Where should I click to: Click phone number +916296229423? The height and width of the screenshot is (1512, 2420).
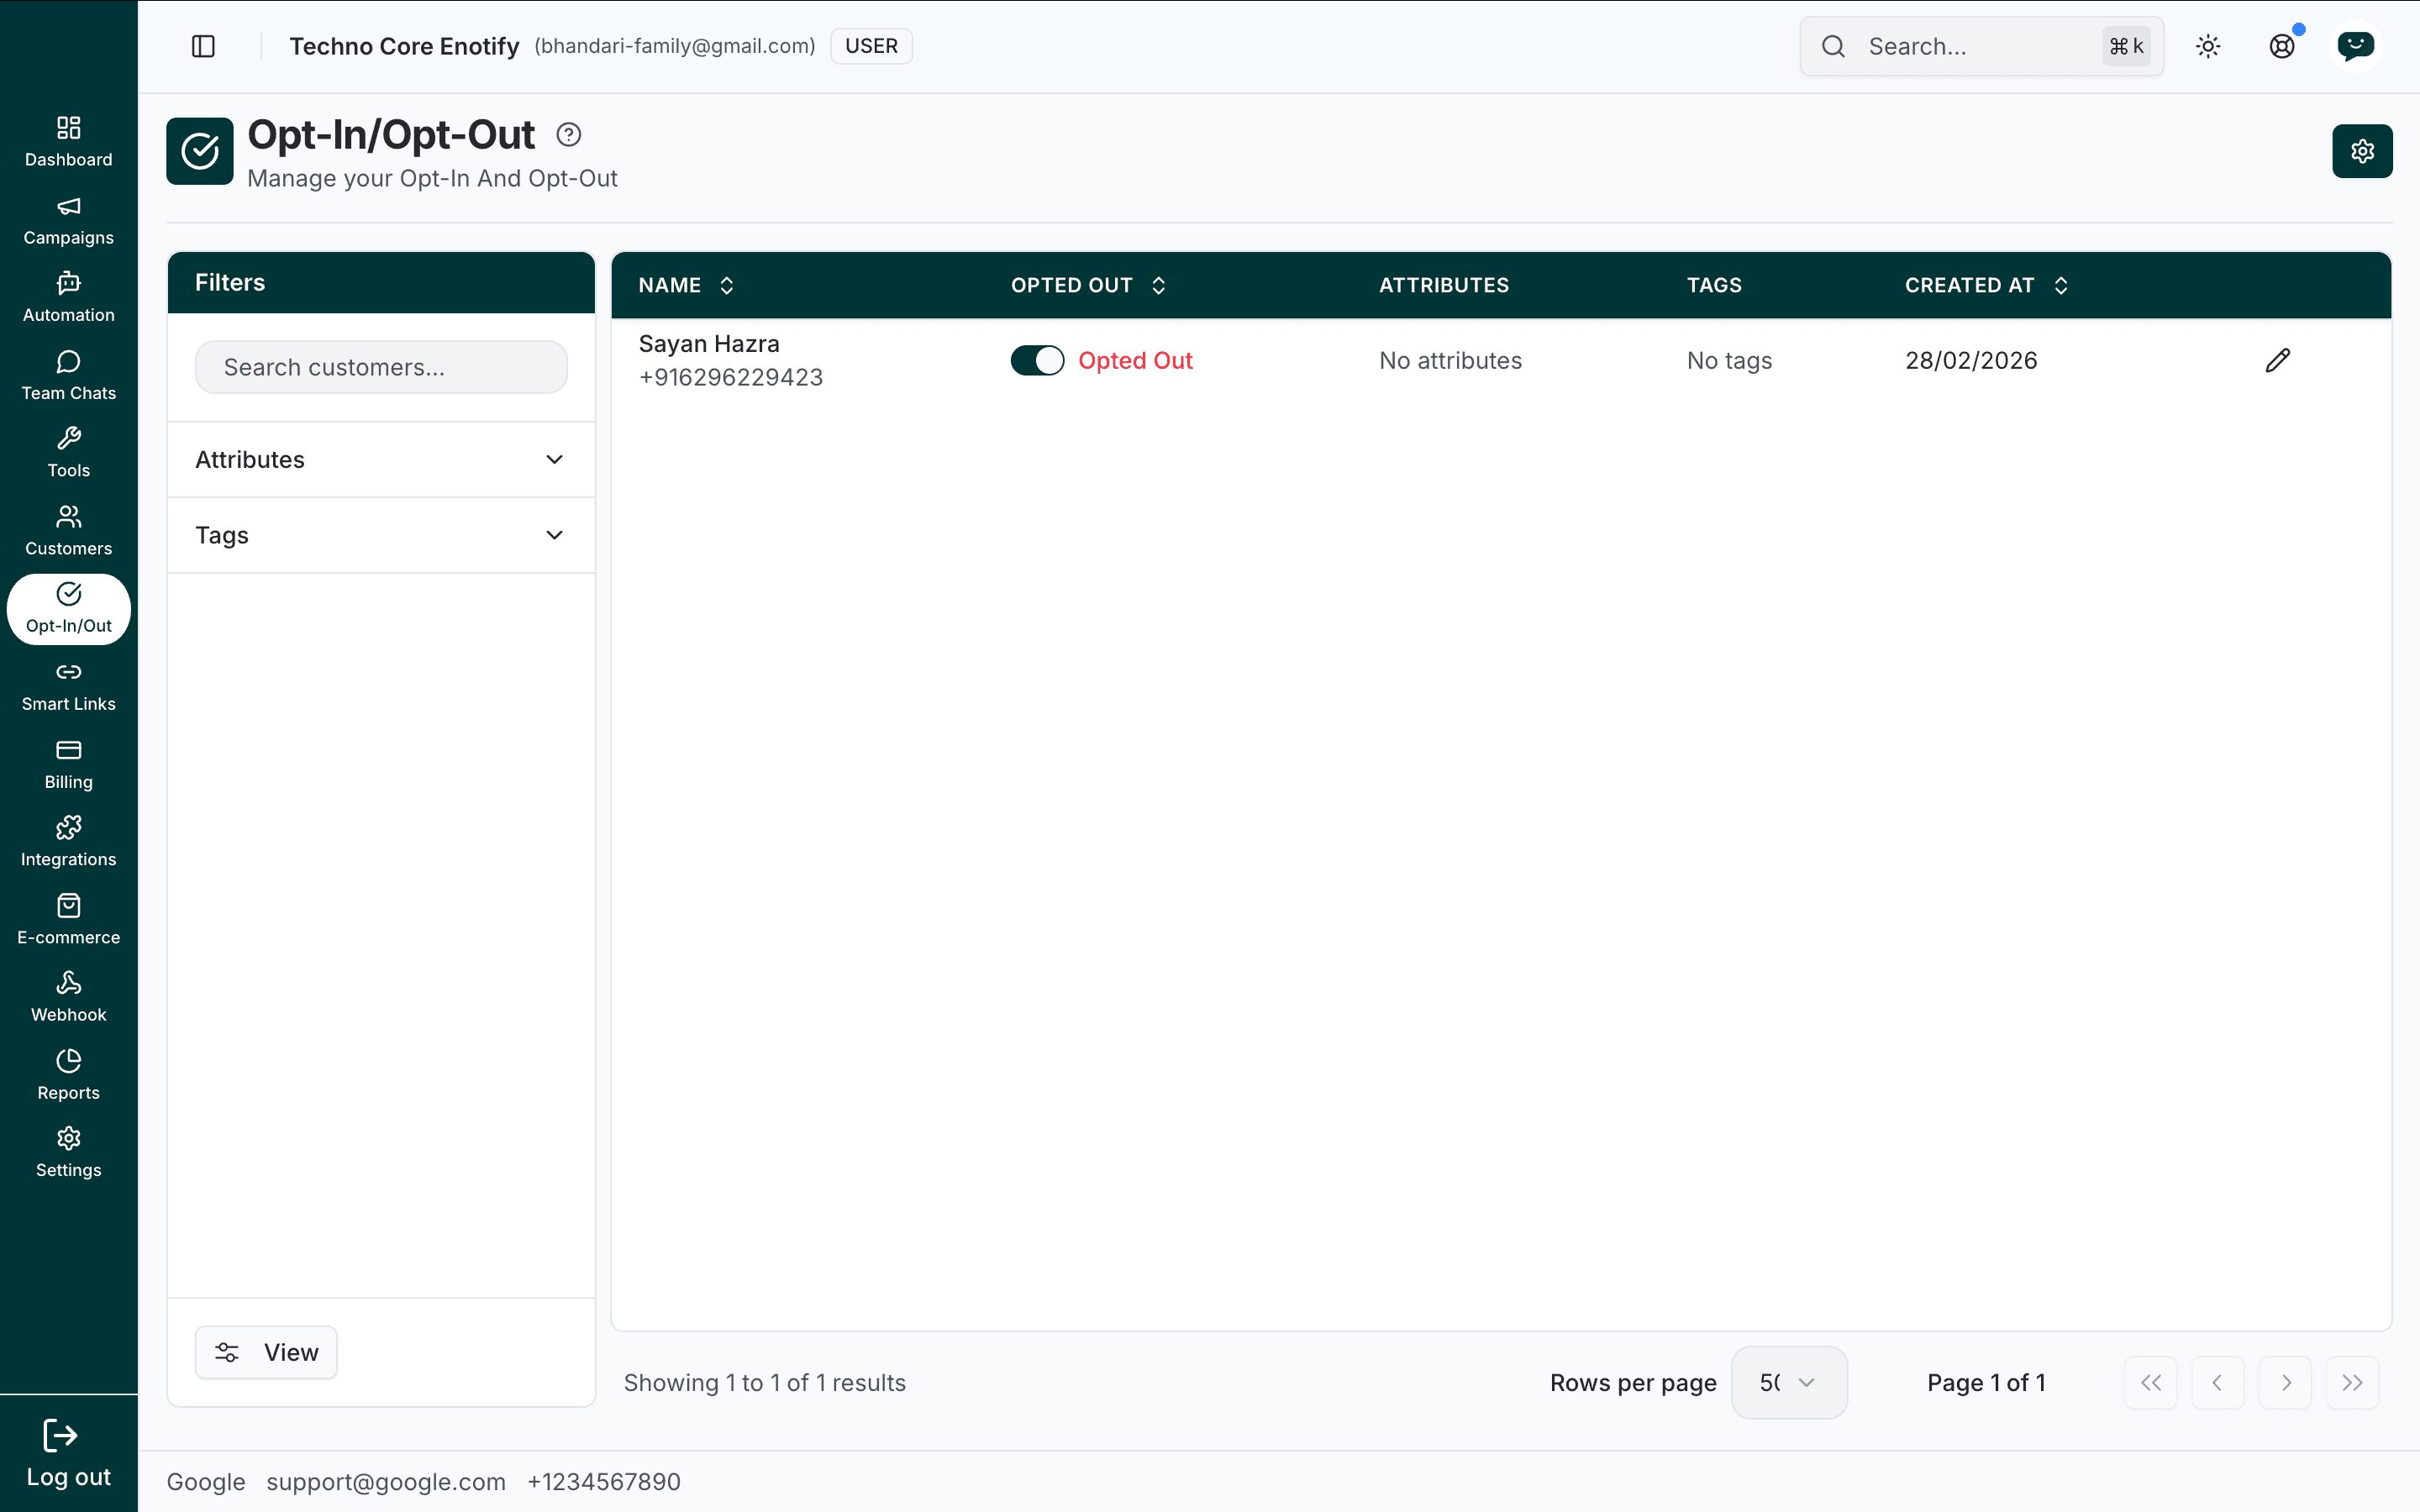731,378
